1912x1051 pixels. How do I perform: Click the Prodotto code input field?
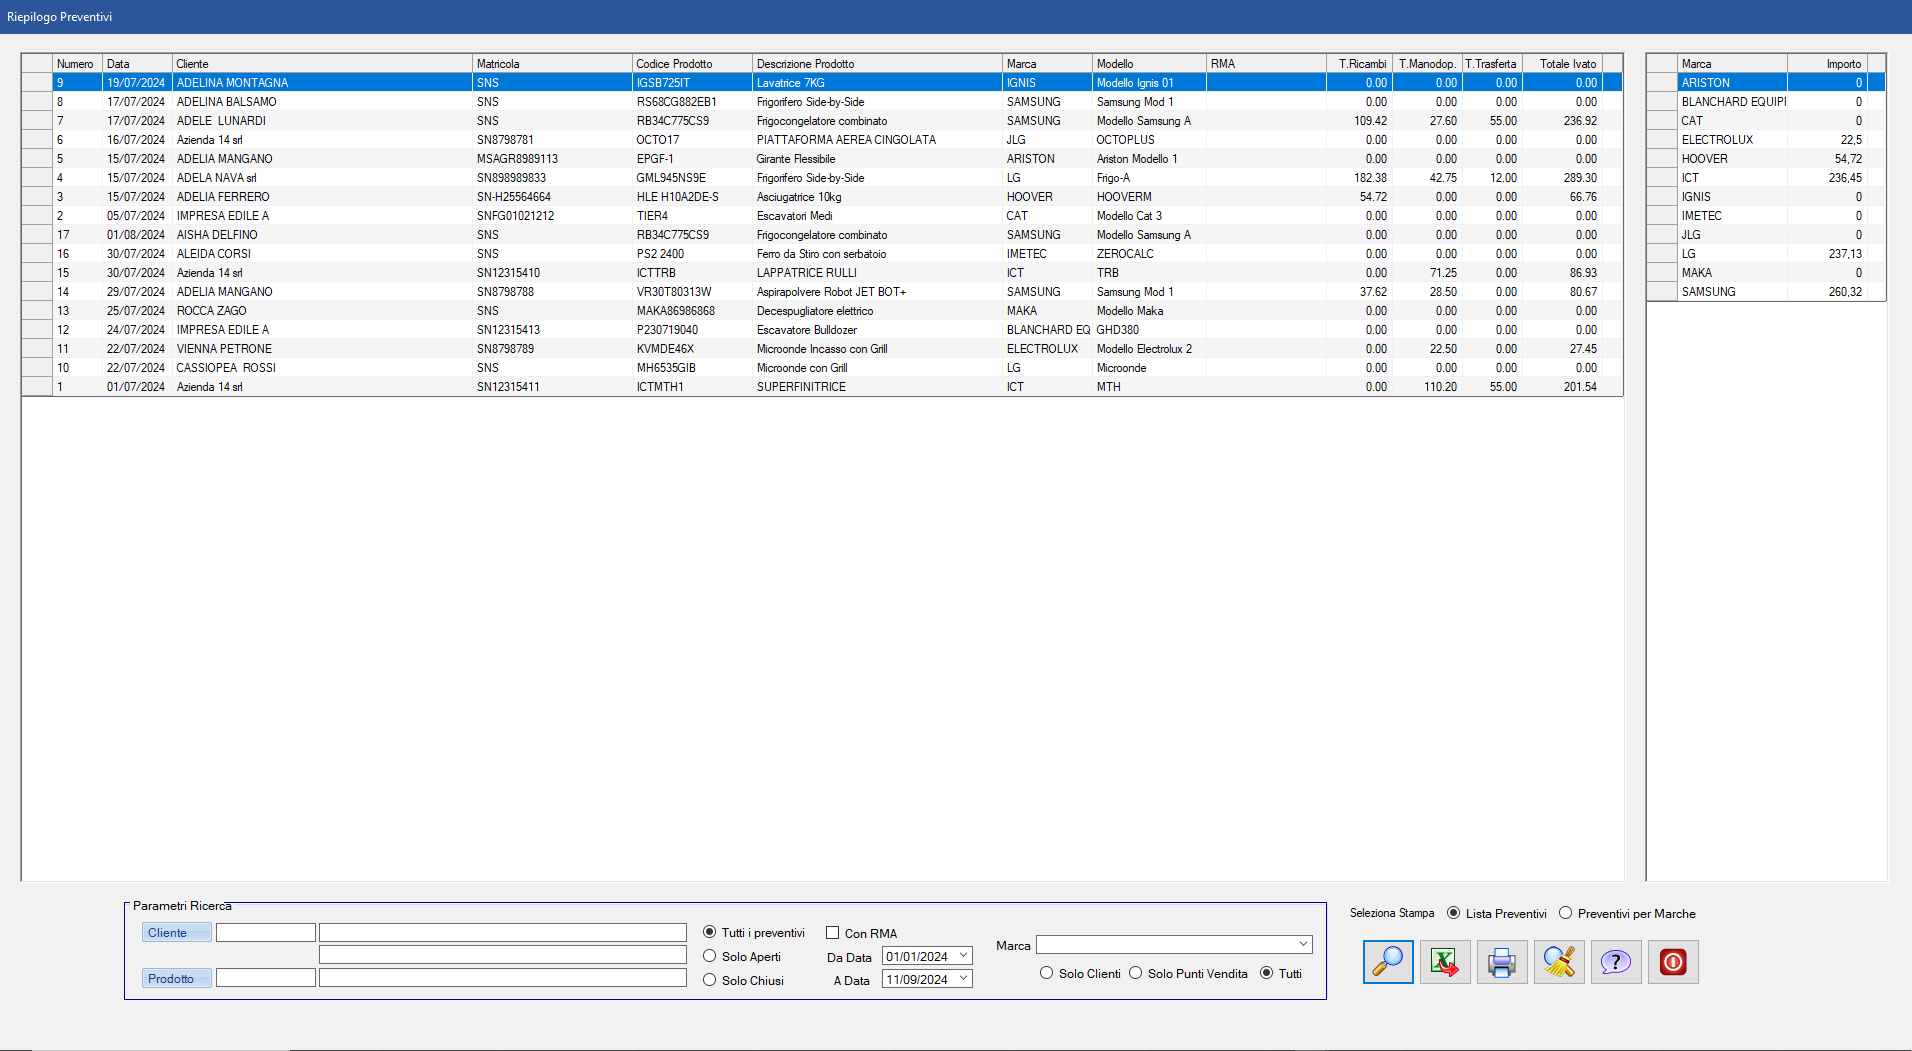(x=266, y=978)
